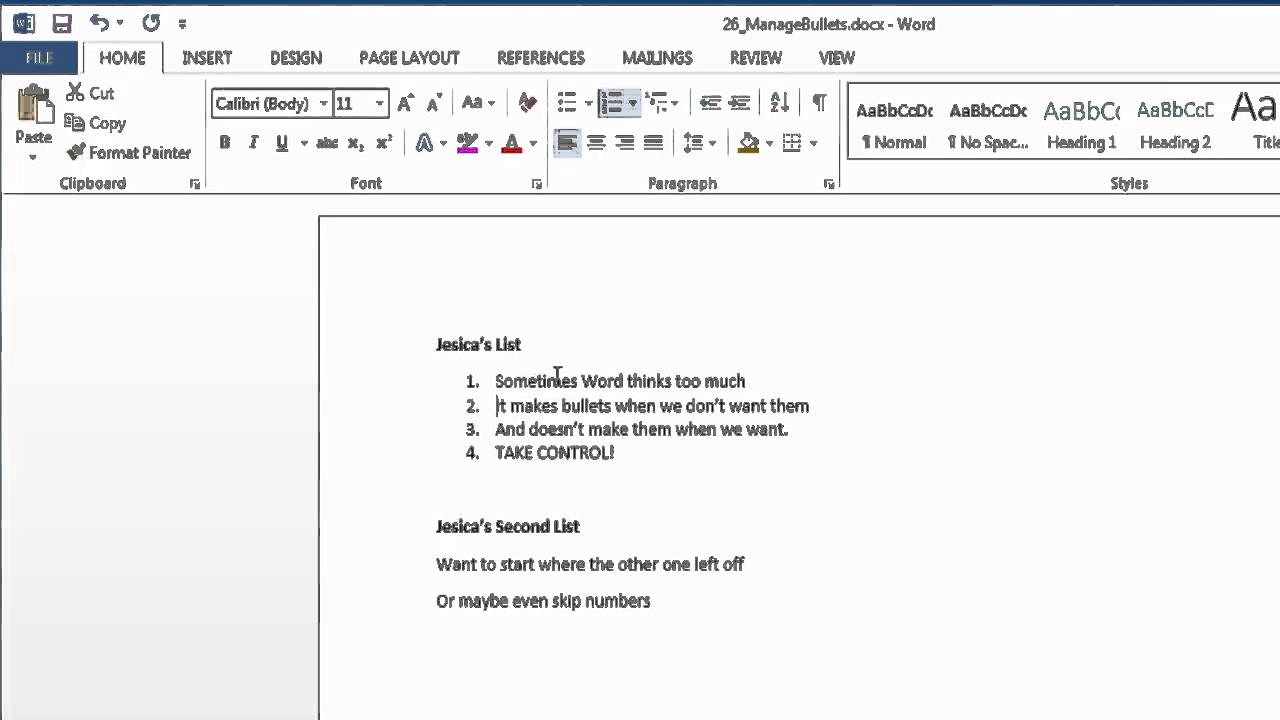
Task: Switch to the REVIEW tab
Action: point(755,58)
